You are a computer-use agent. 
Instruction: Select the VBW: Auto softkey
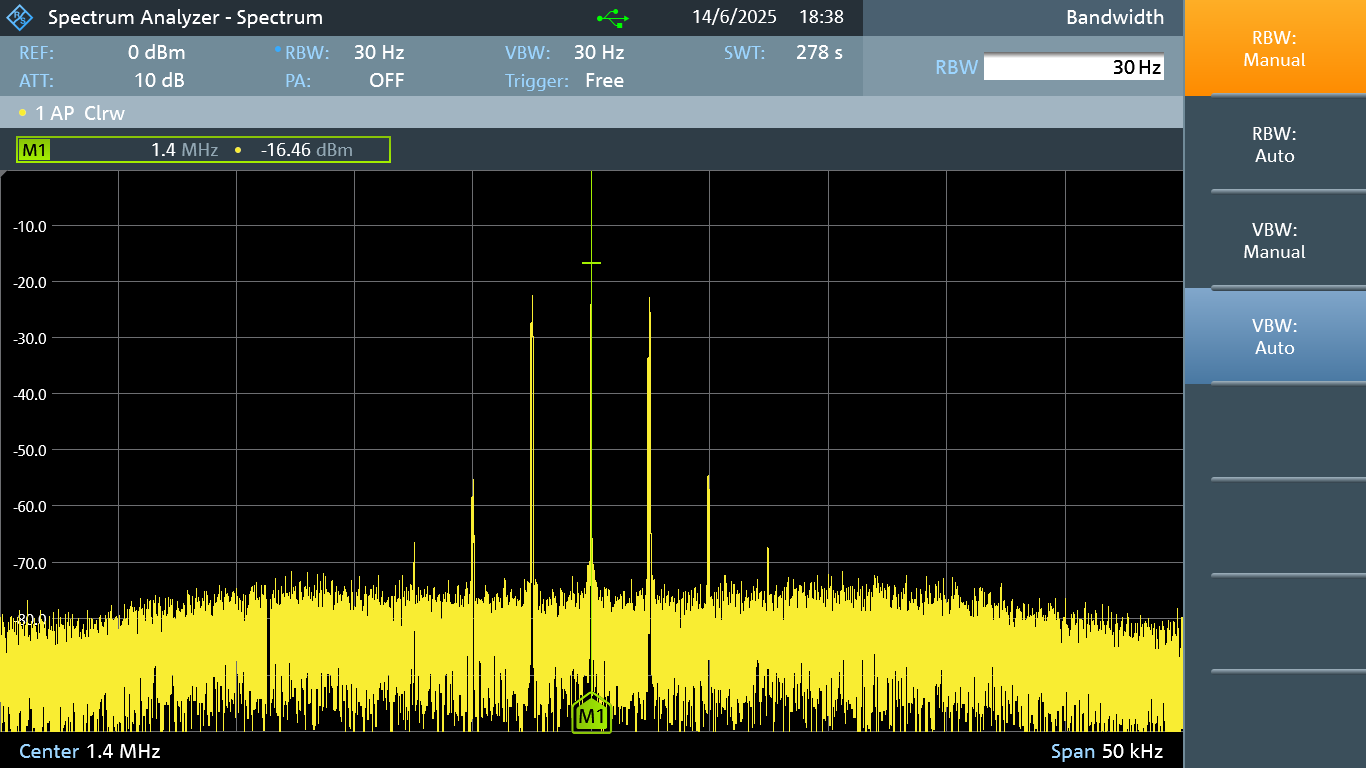point(1274,337)
